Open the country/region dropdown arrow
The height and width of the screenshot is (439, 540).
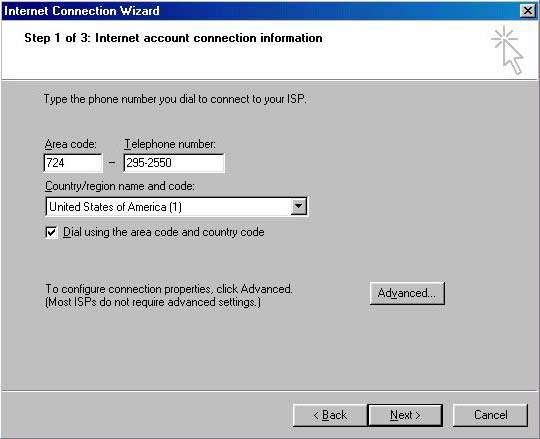tap(298, 207)
